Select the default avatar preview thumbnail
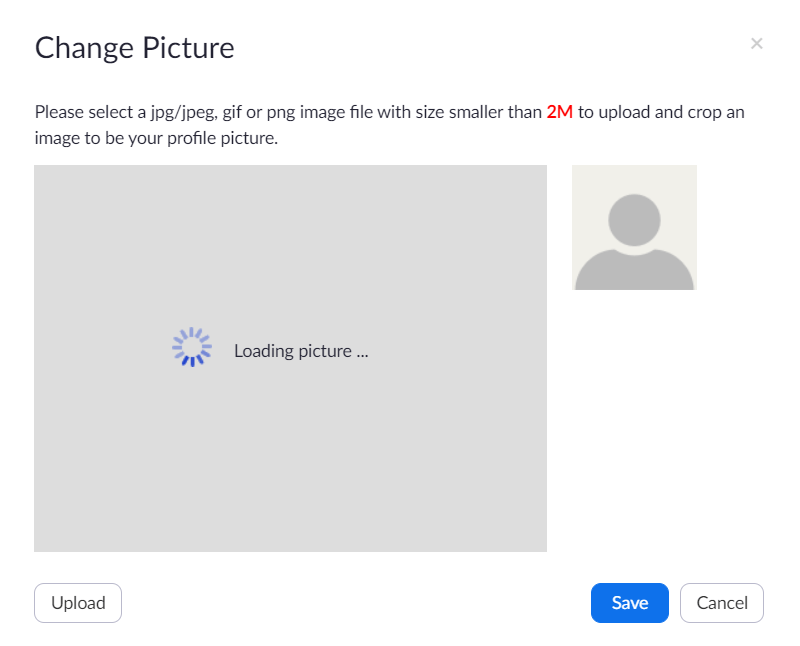Viewport: 800px width, 646px height. (x=634, y=227)
